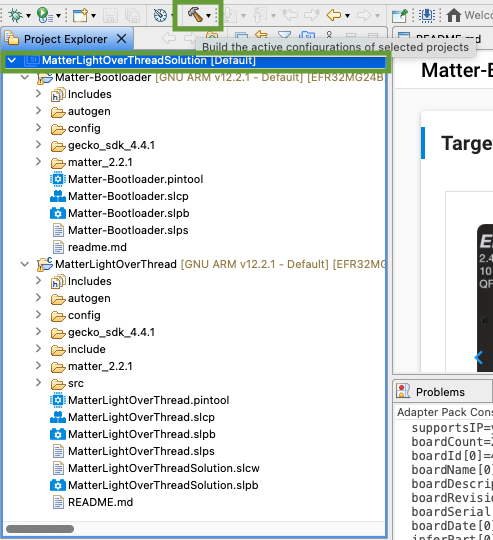The width and height of the screenshot is (493, 540).
Task: Click the yellow Back arrow toolbar icon
Action: point(334,15)
